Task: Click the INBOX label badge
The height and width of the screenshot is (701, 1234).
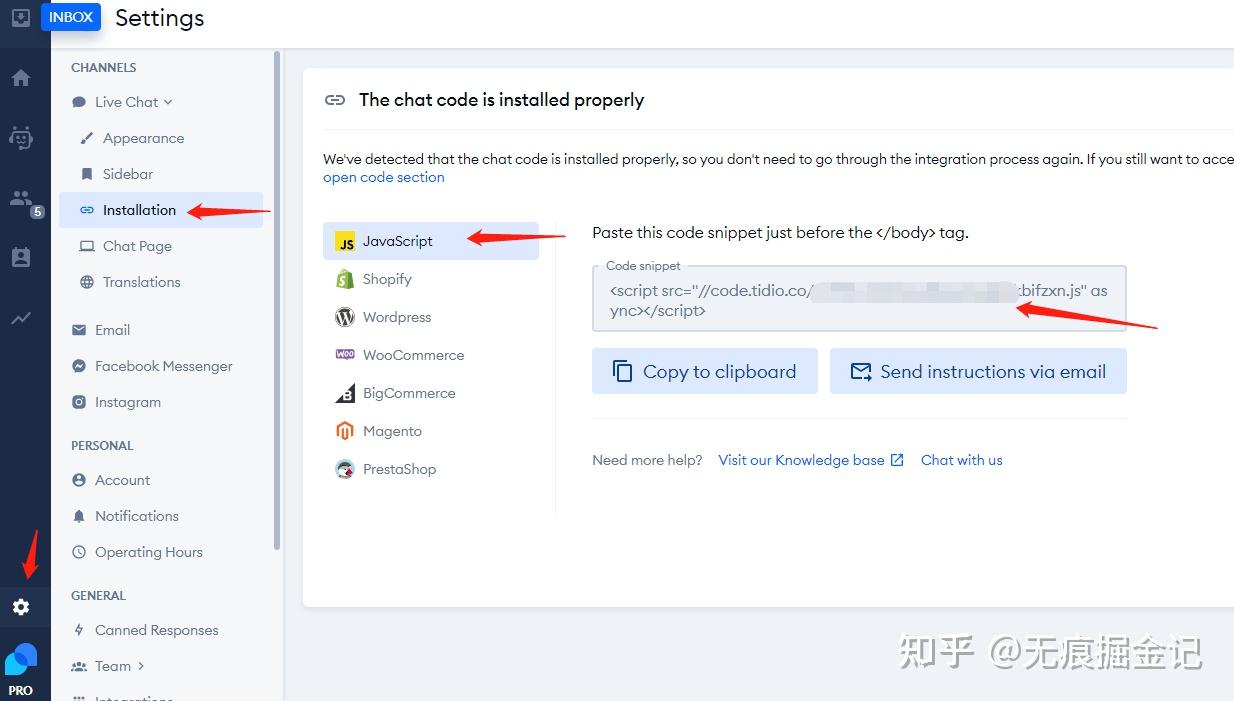Action: (71, 17)
